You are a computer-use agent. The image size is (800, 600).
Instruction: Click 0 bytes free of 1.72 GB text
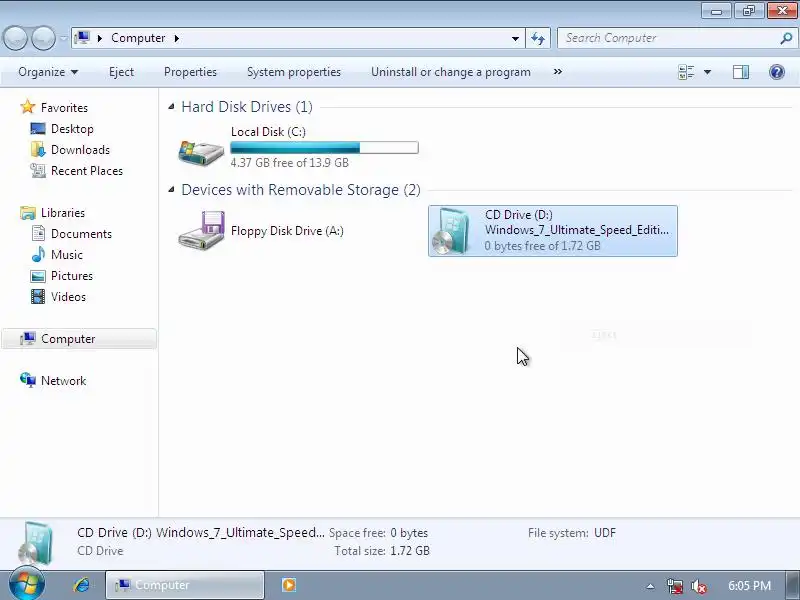(x=542, y=246)
